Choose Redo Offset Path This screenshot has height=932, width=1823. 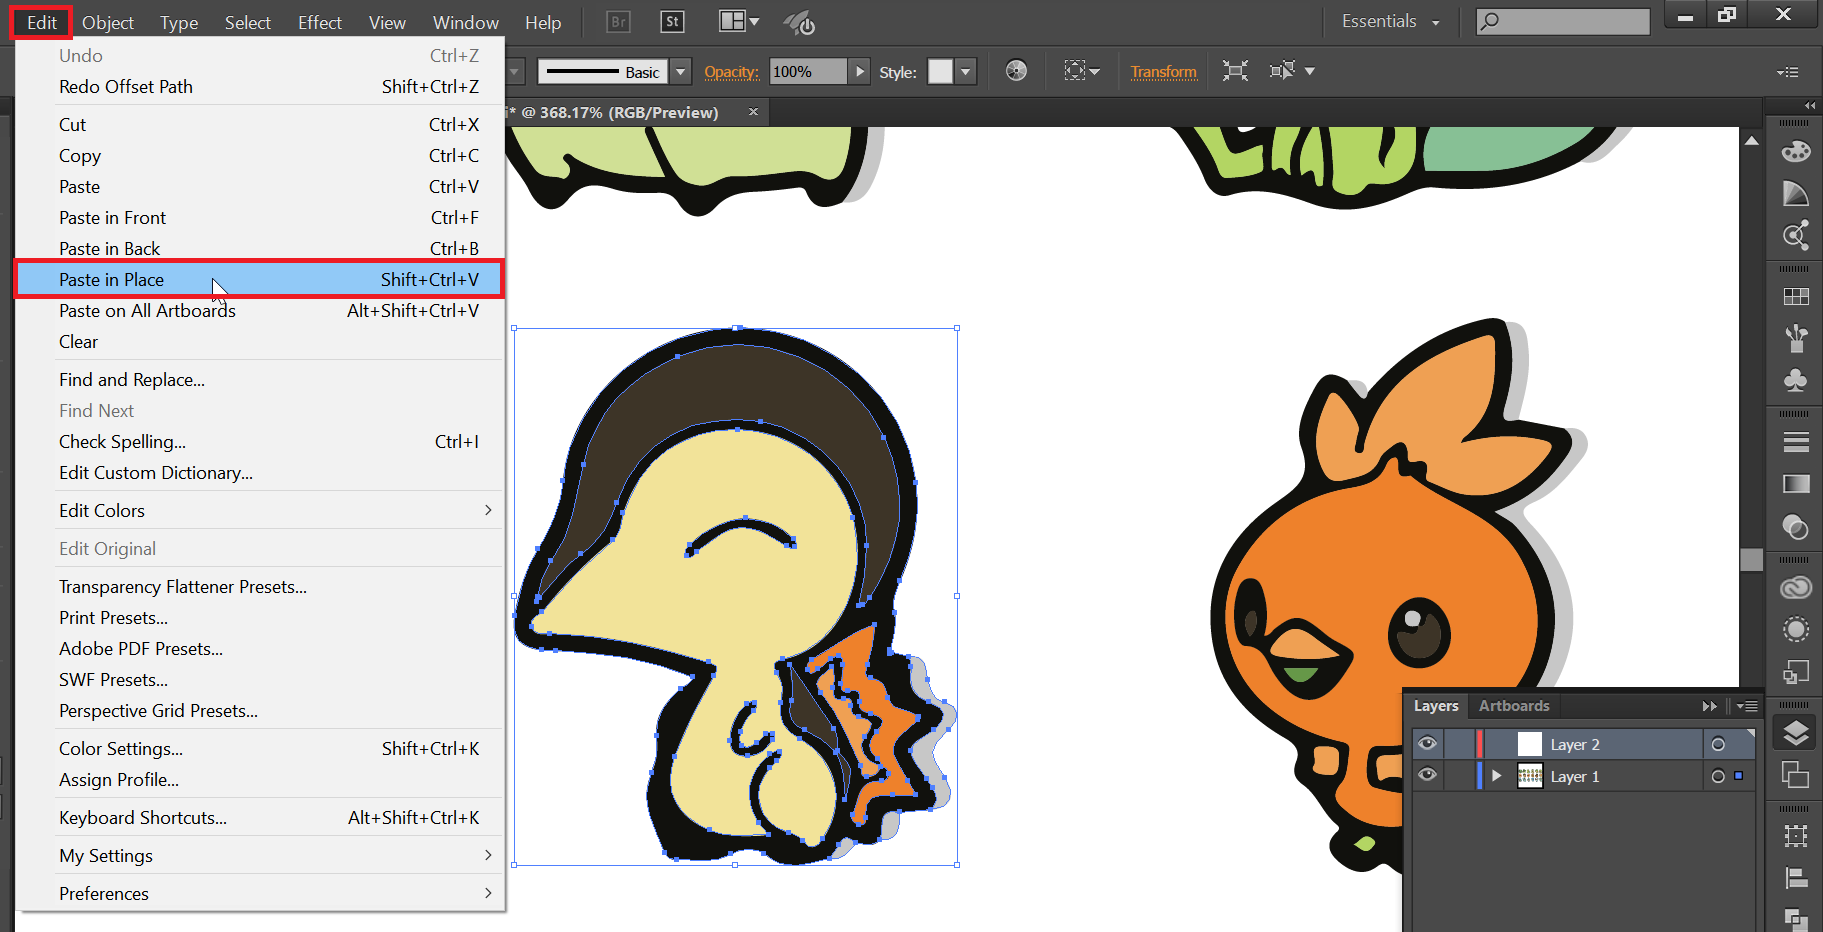pos(259,86)
